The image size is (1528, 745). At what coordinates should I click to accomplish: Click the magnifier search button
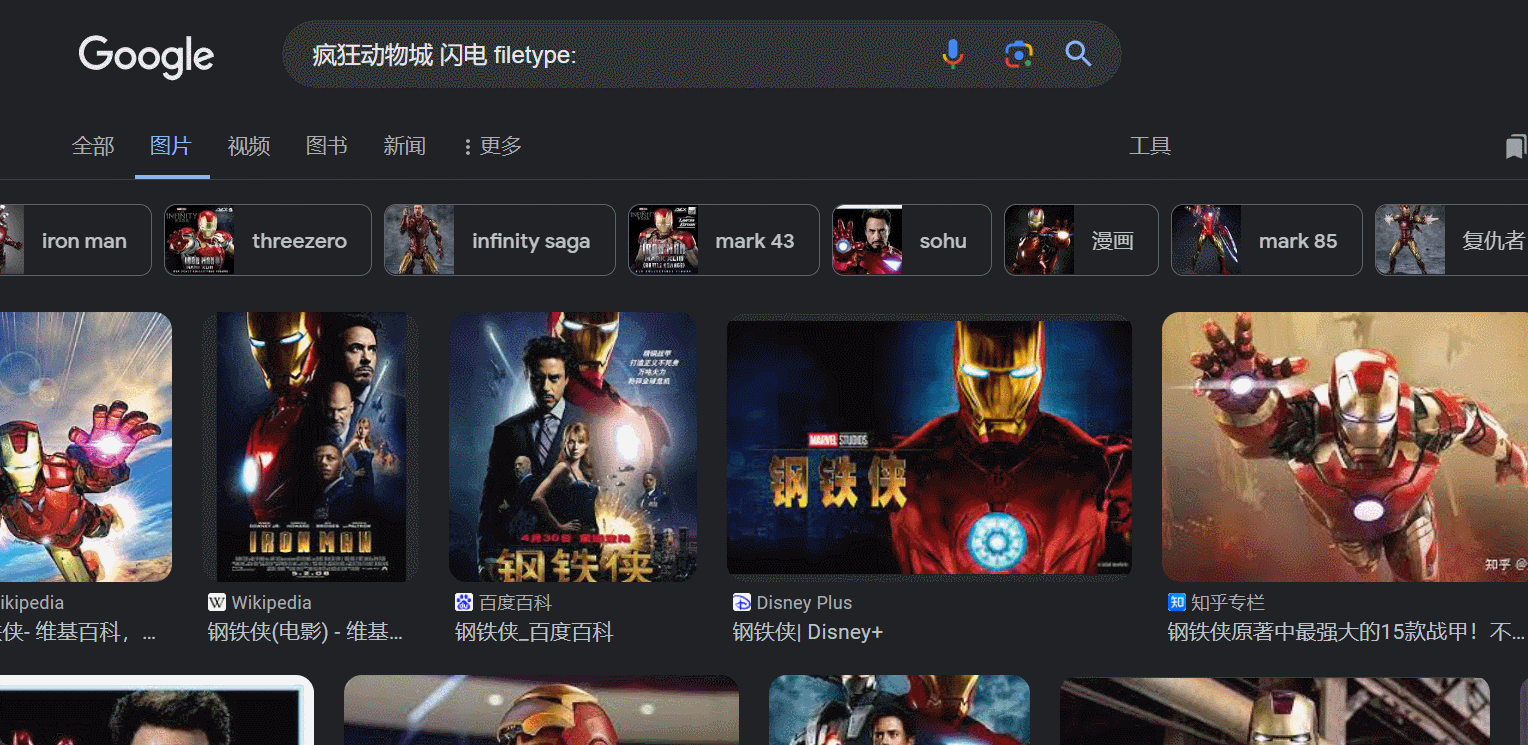coord(1078,54)
